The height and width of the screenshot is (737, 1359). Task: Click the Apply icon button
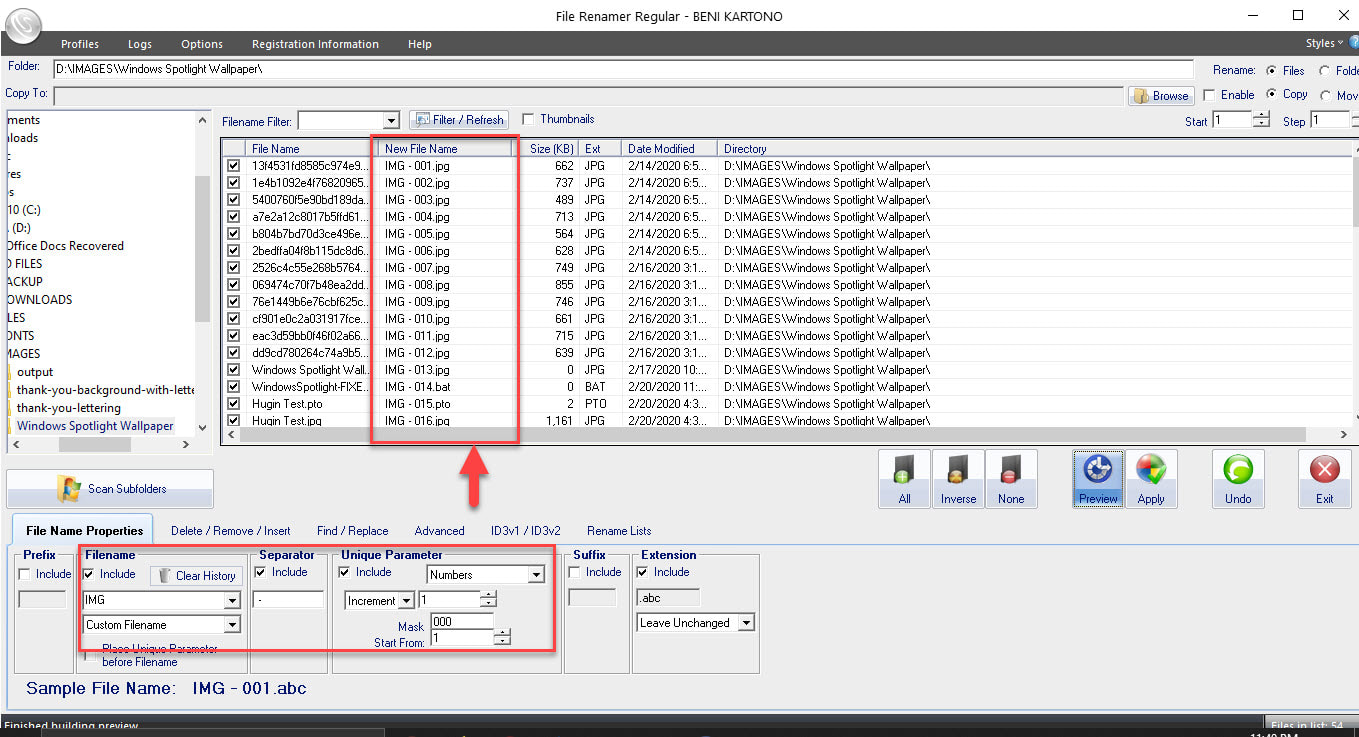(1151, 479)
